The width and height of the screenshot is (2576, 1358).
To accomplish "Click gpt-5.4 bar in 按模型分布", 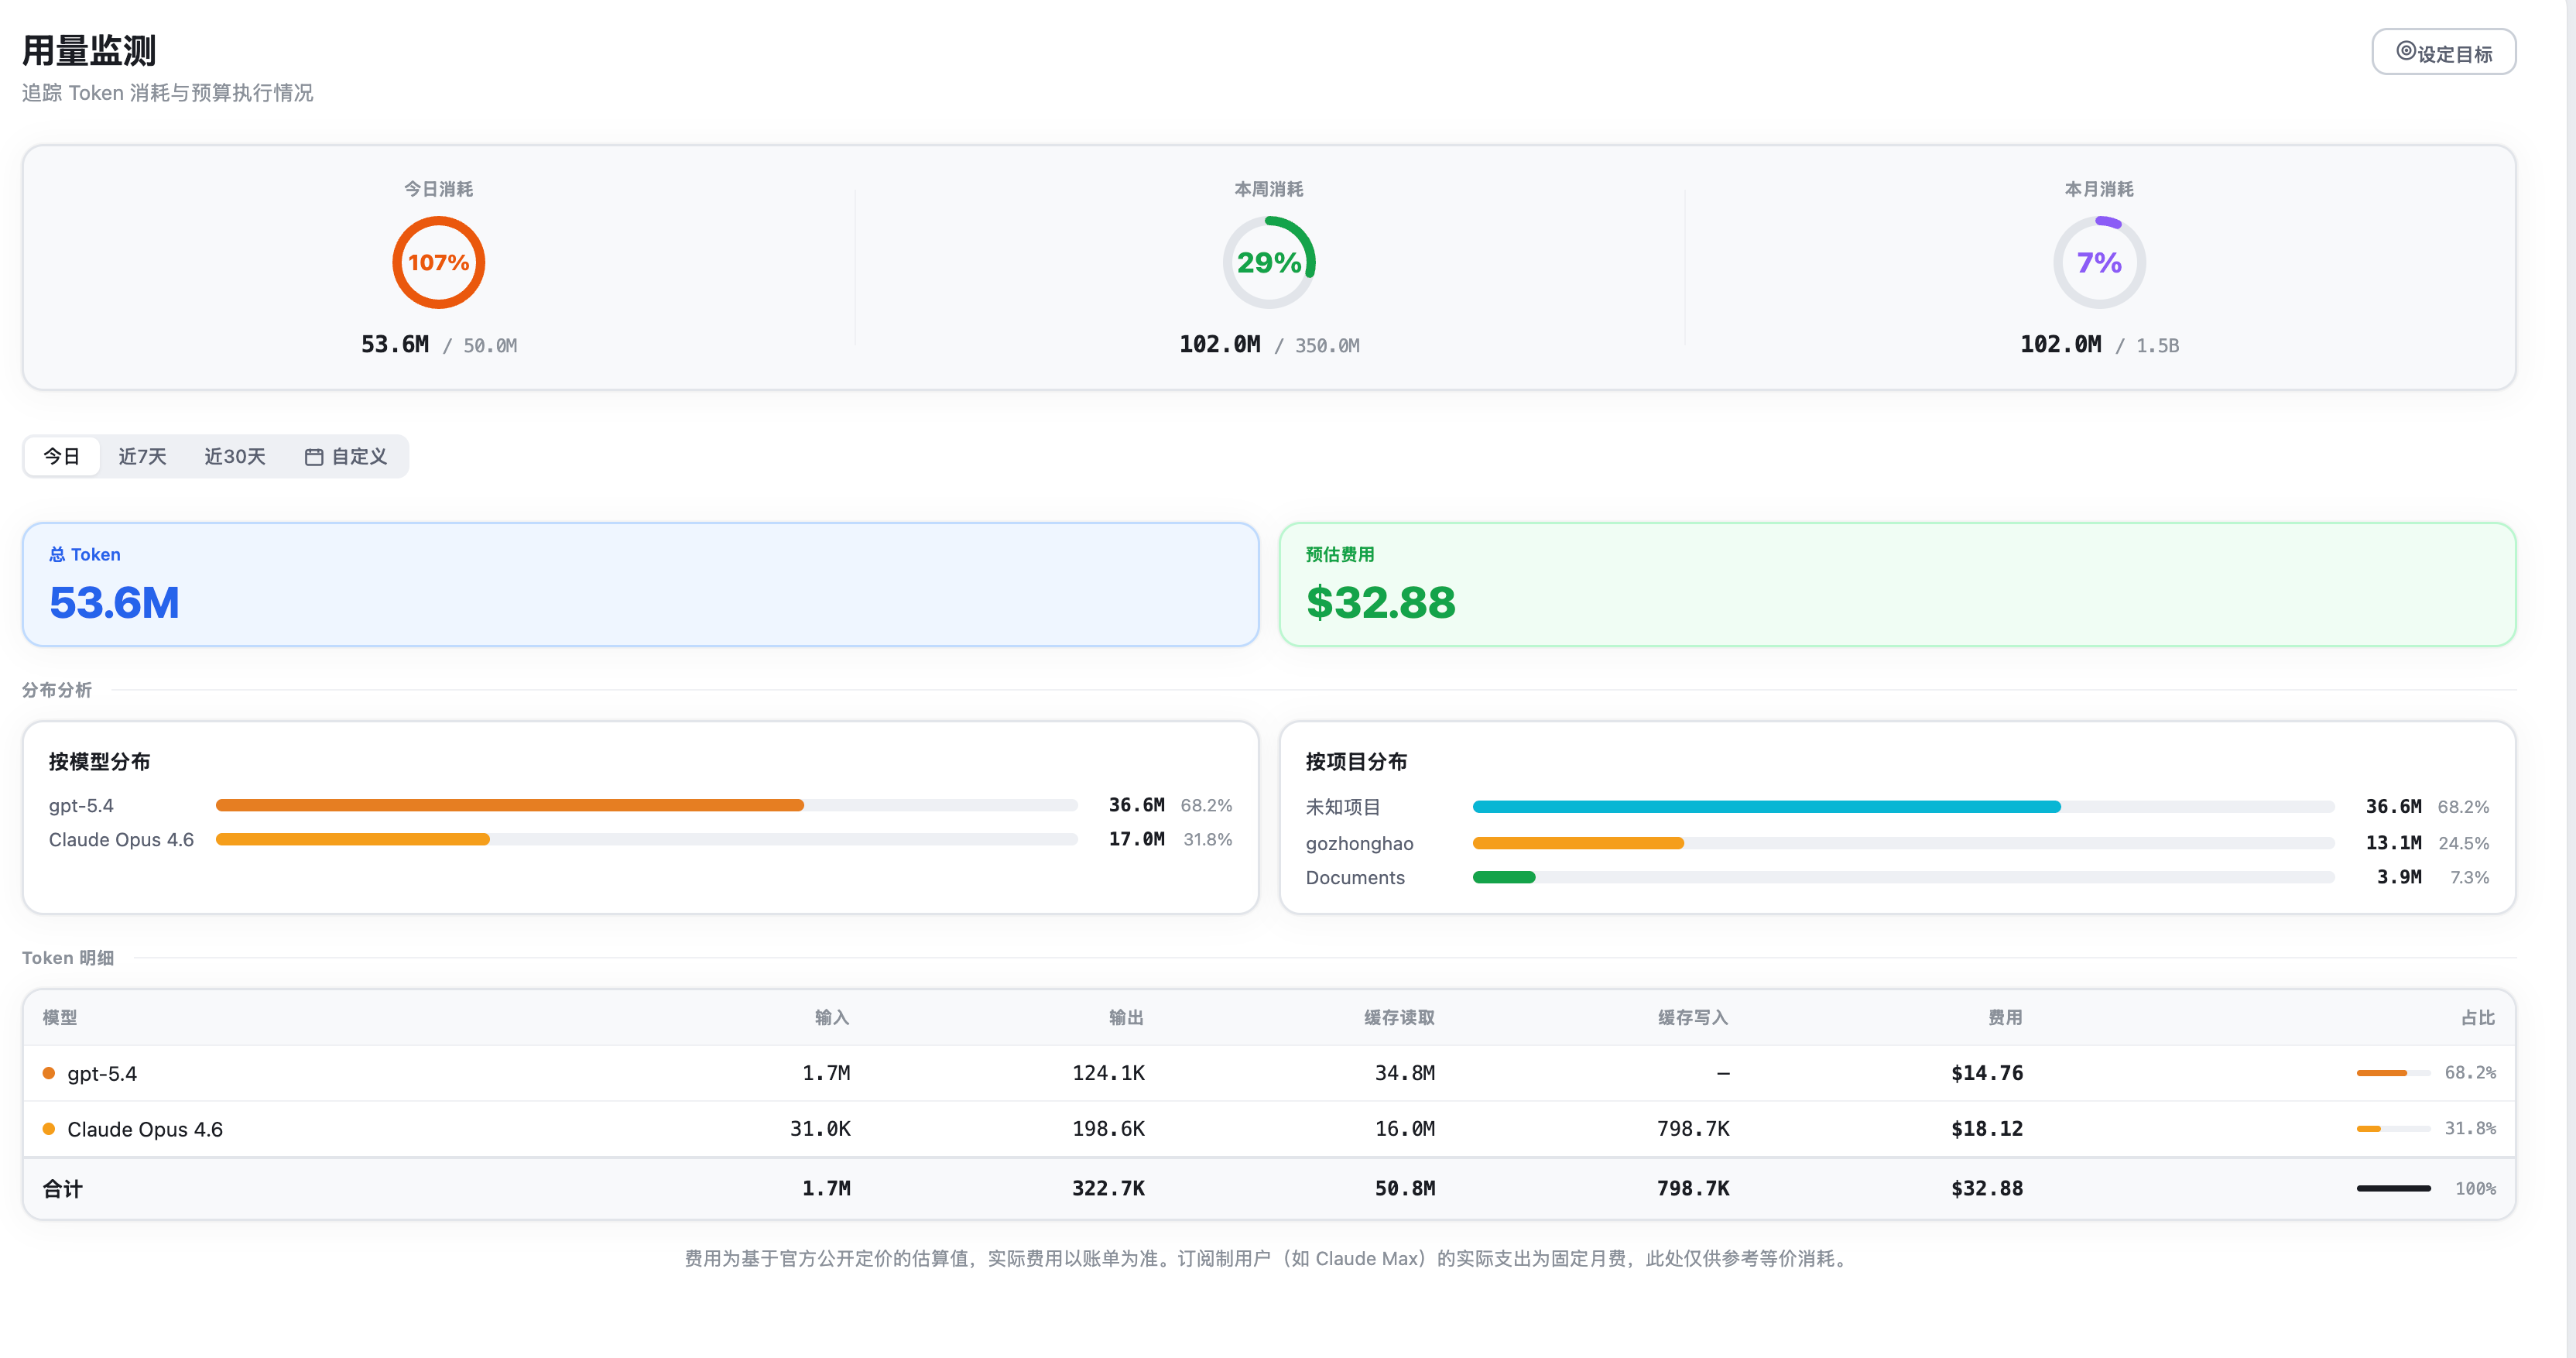I will (510, 805).
